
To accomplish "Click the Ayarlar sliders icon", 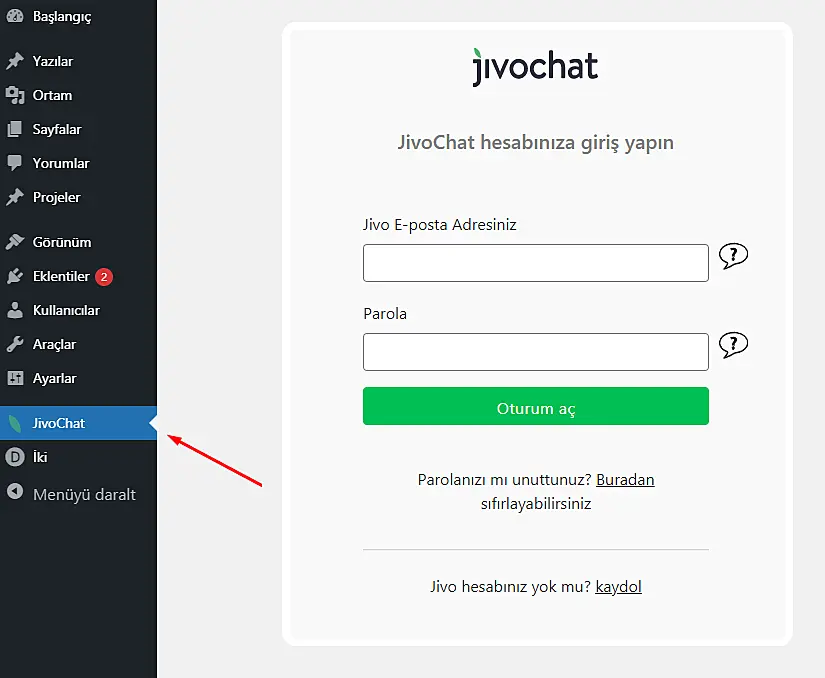I will point(15,378).
